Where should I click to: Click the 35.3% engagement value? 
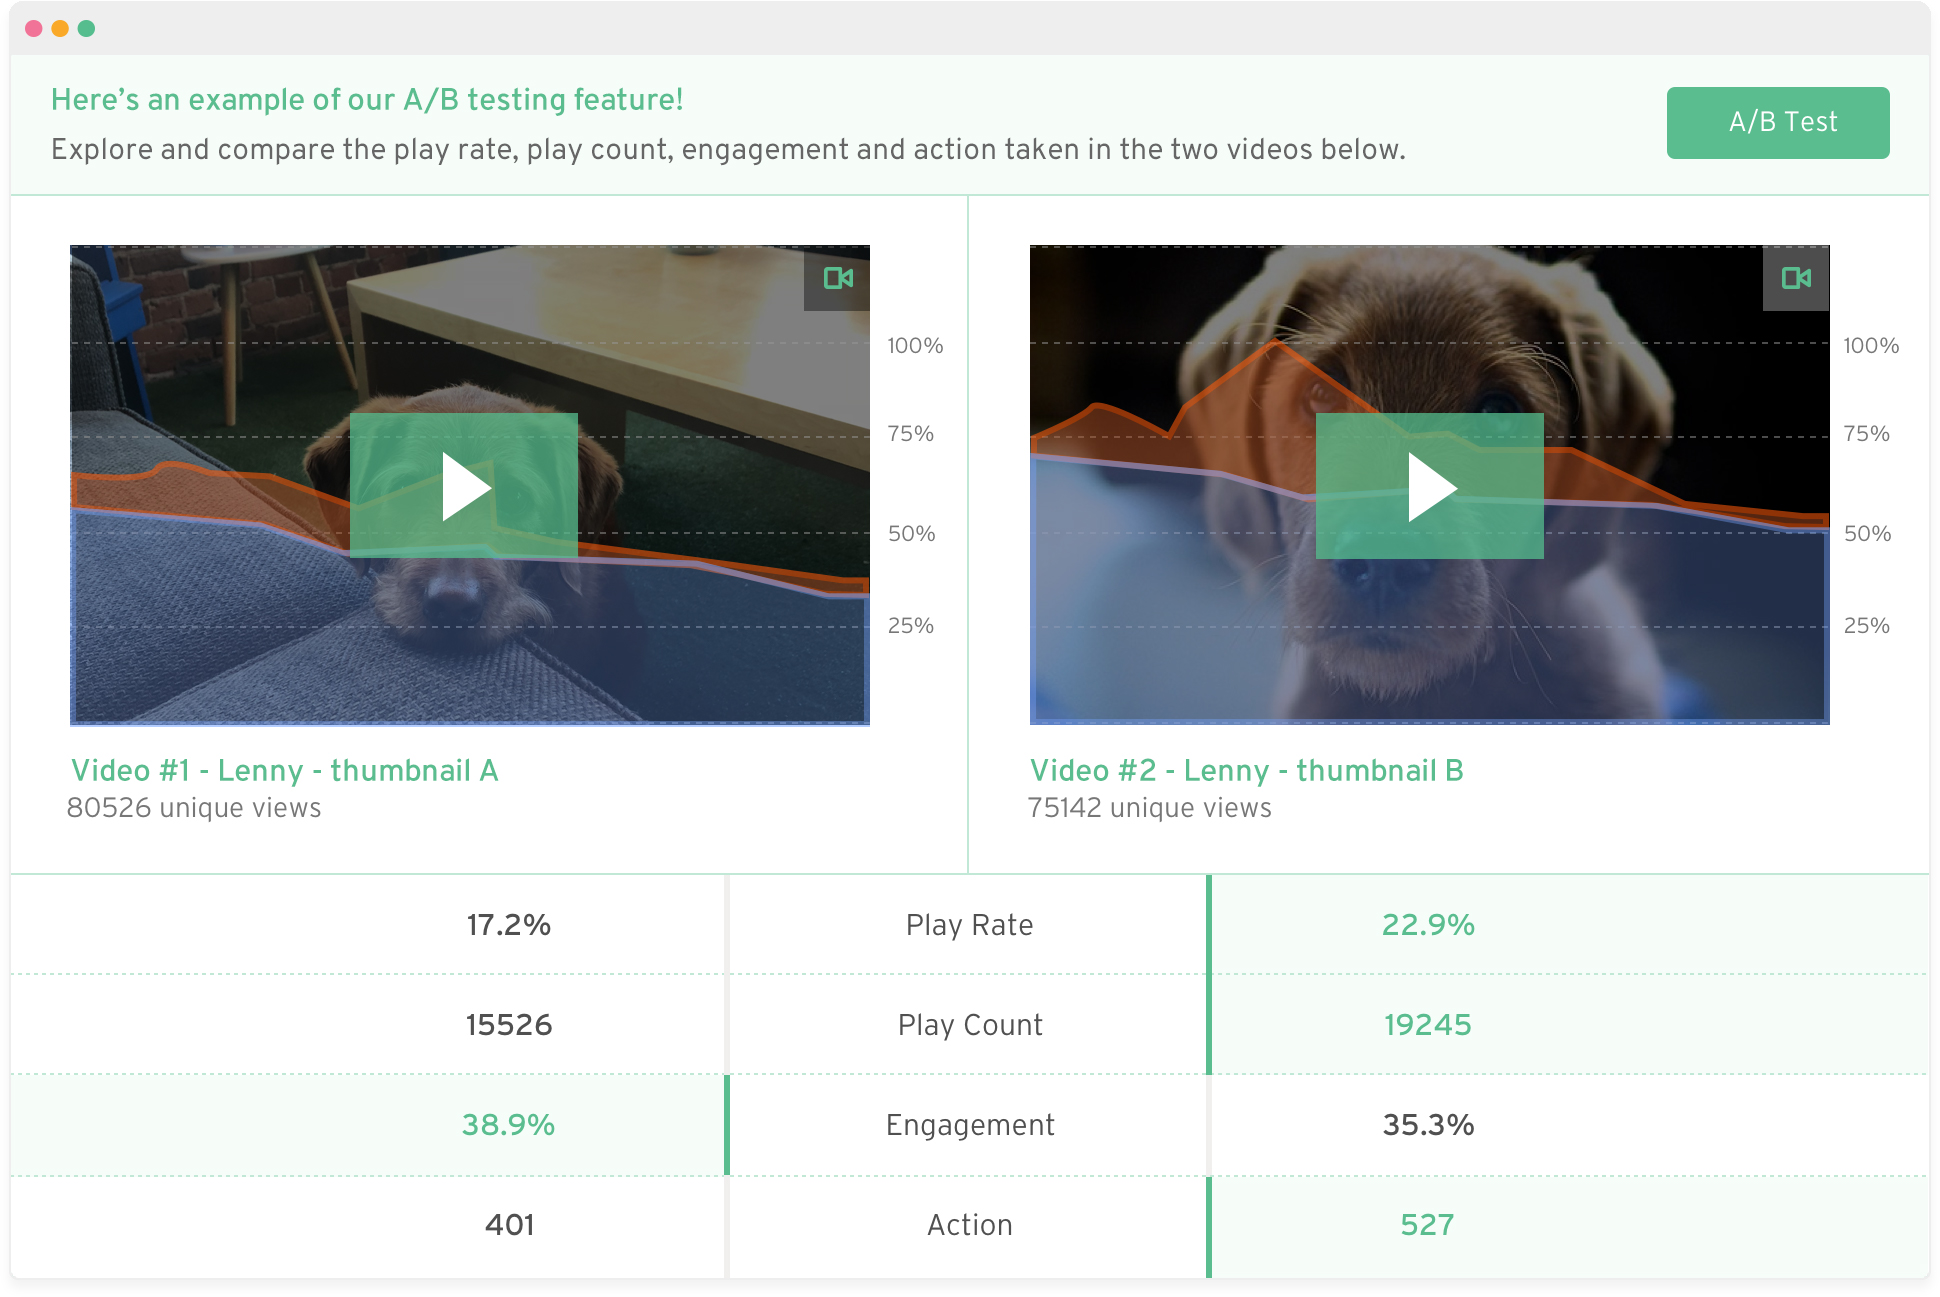pos(1428,1125)
